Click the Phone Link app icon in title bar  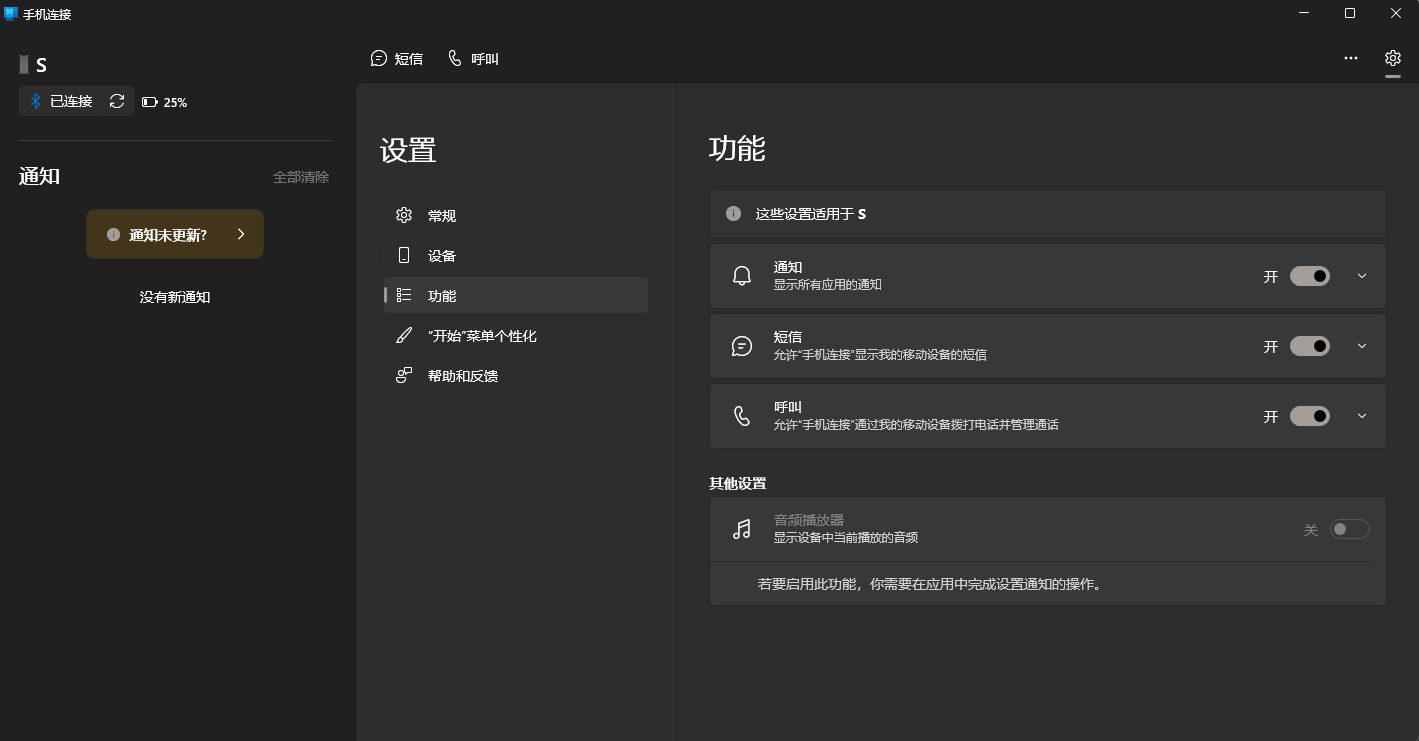click(x=11, y=14)
